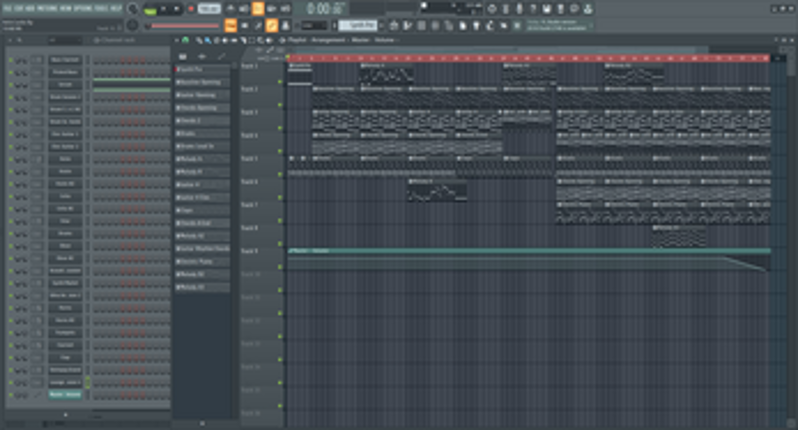Viewport: 798px width, 430px height.
Task: Toggle the blend recording overdub icon
Action: (272, 8)
